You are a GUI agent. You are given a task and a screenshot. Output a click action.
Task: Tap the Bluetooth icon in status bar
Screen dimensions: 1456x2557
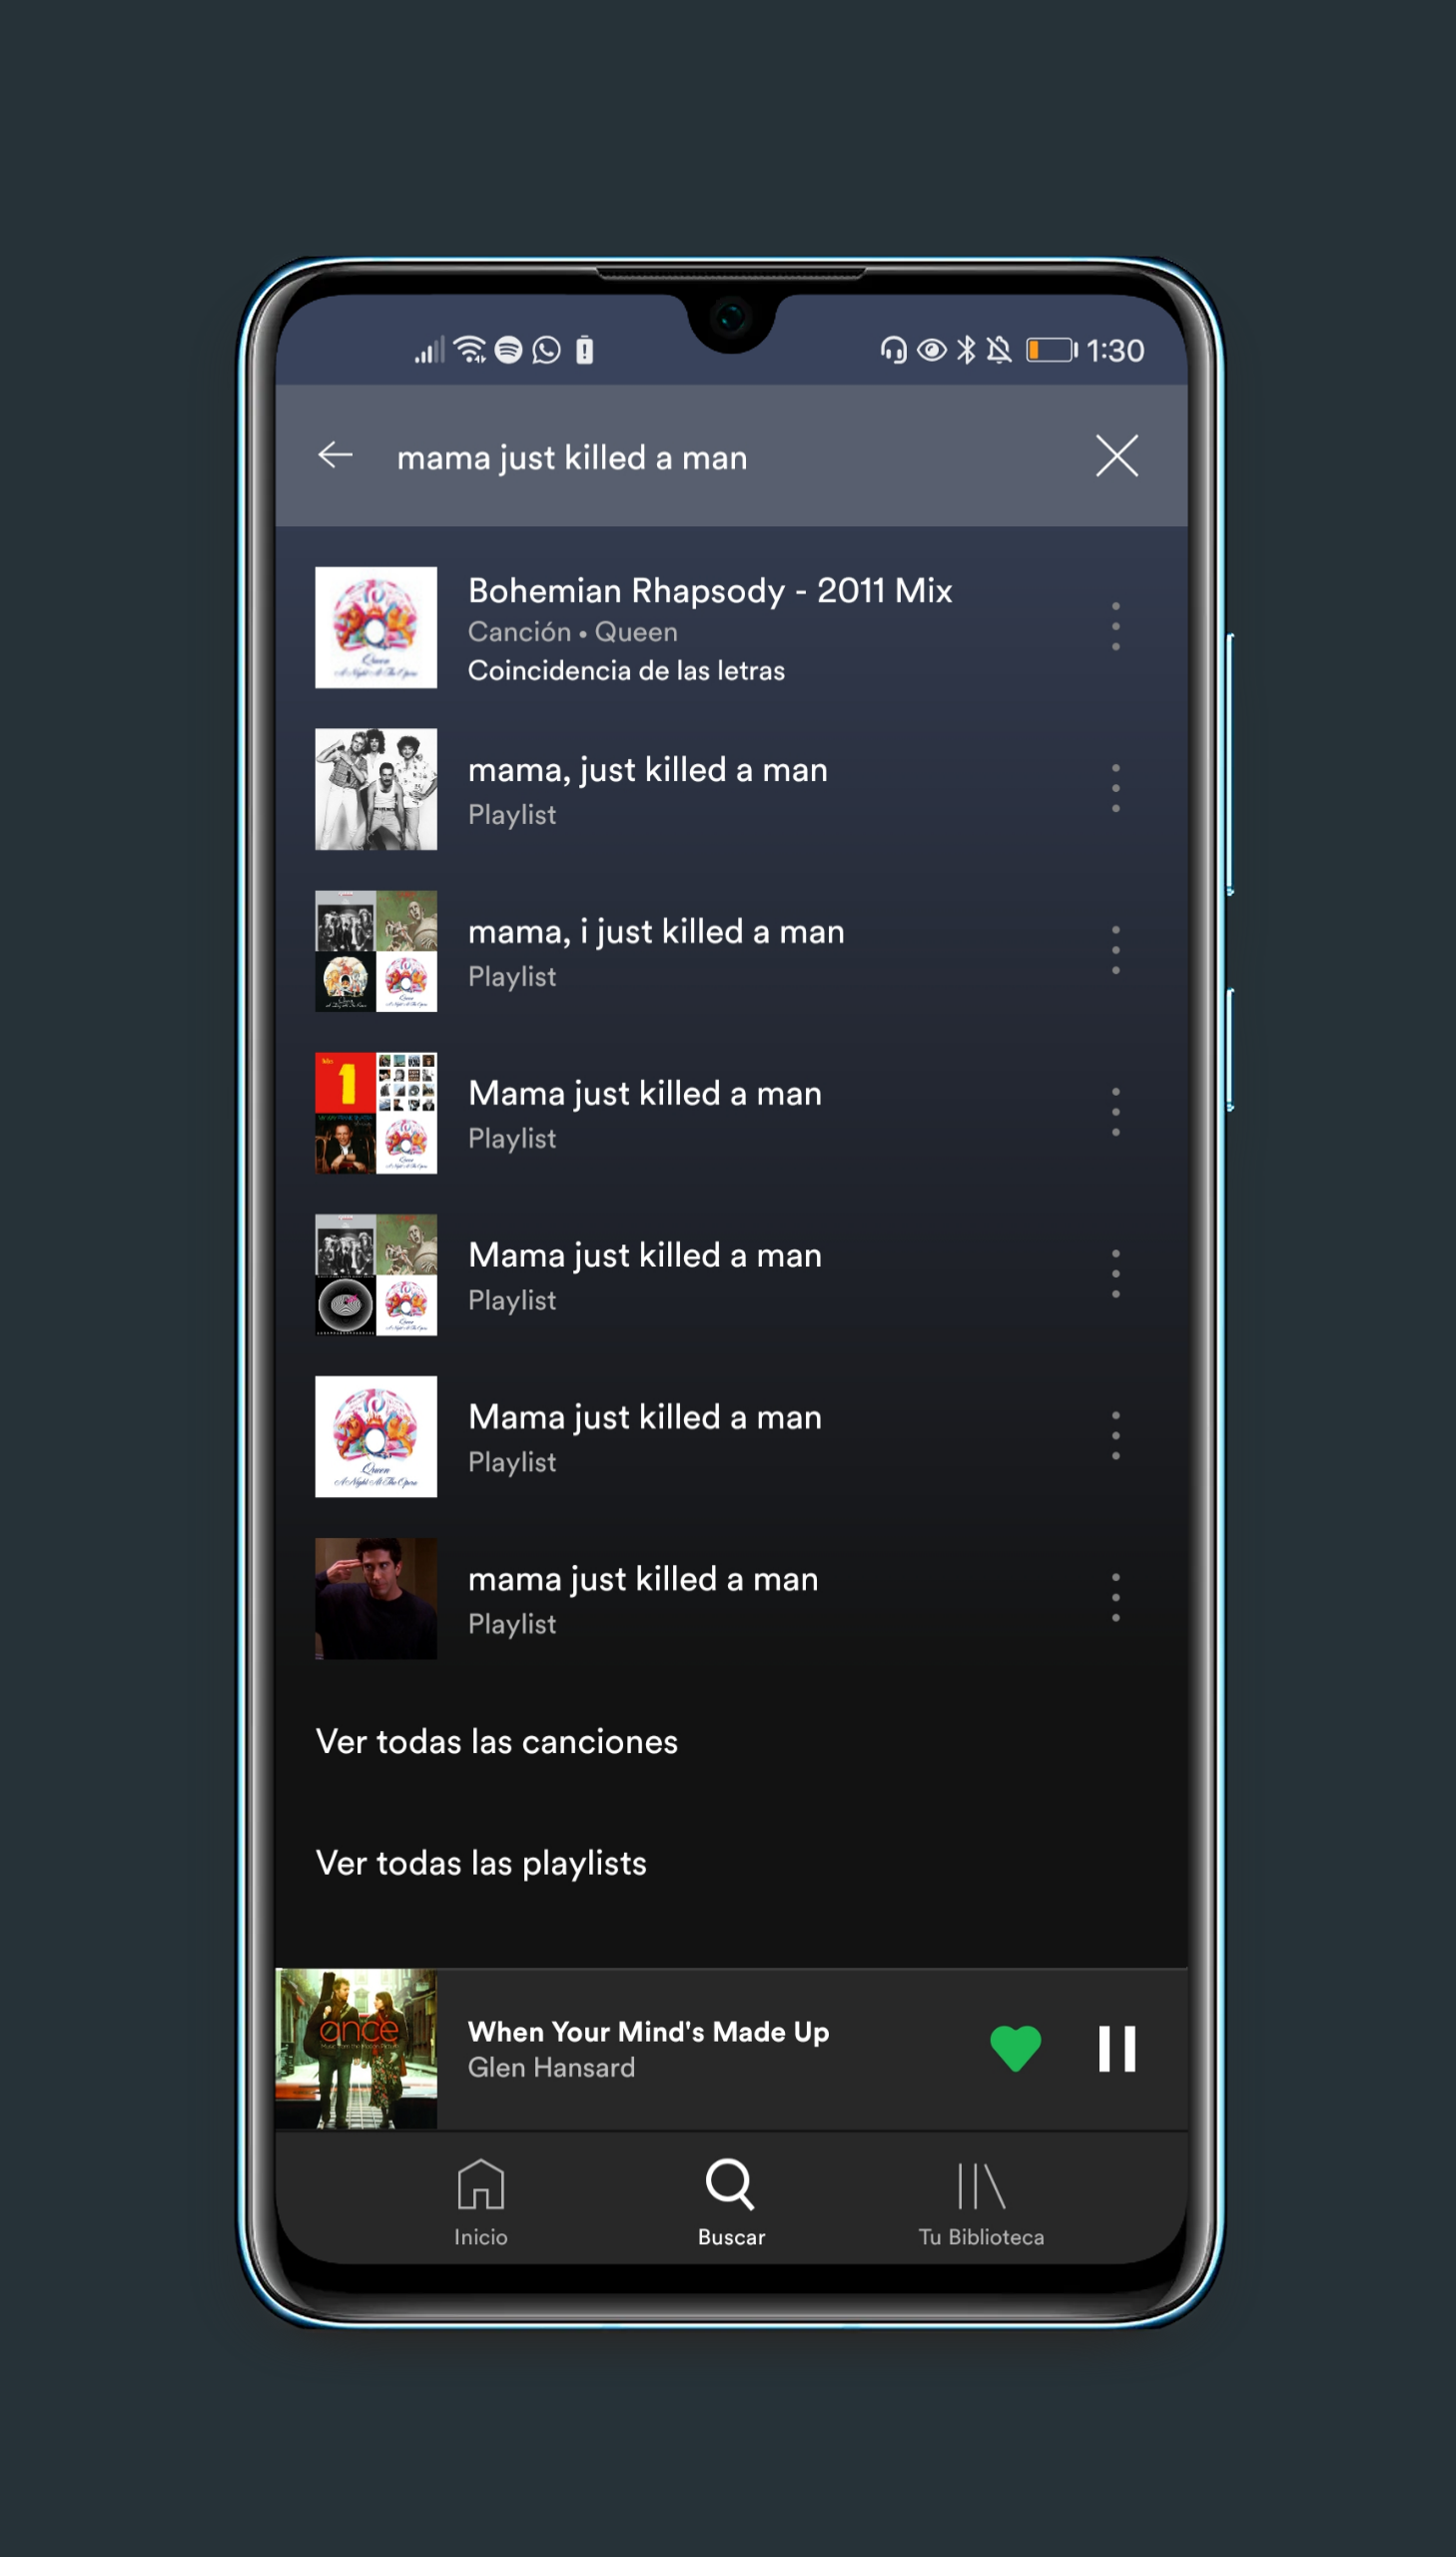966,350
